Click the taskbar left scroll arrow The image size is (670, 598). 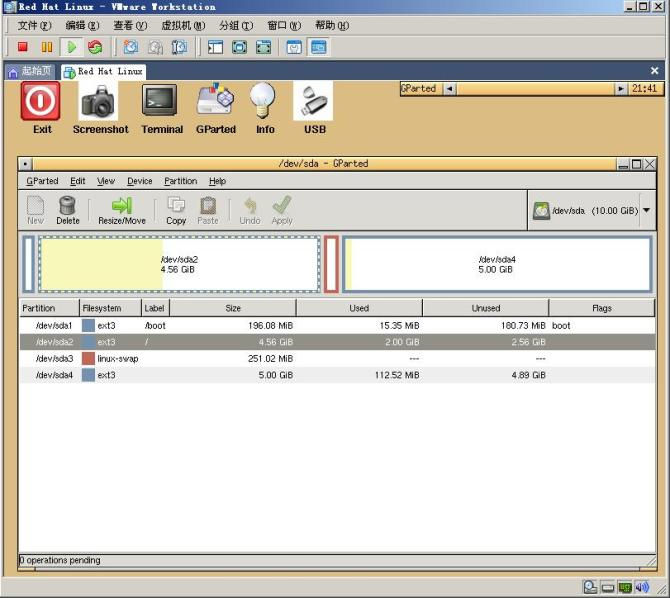(450, 88)
